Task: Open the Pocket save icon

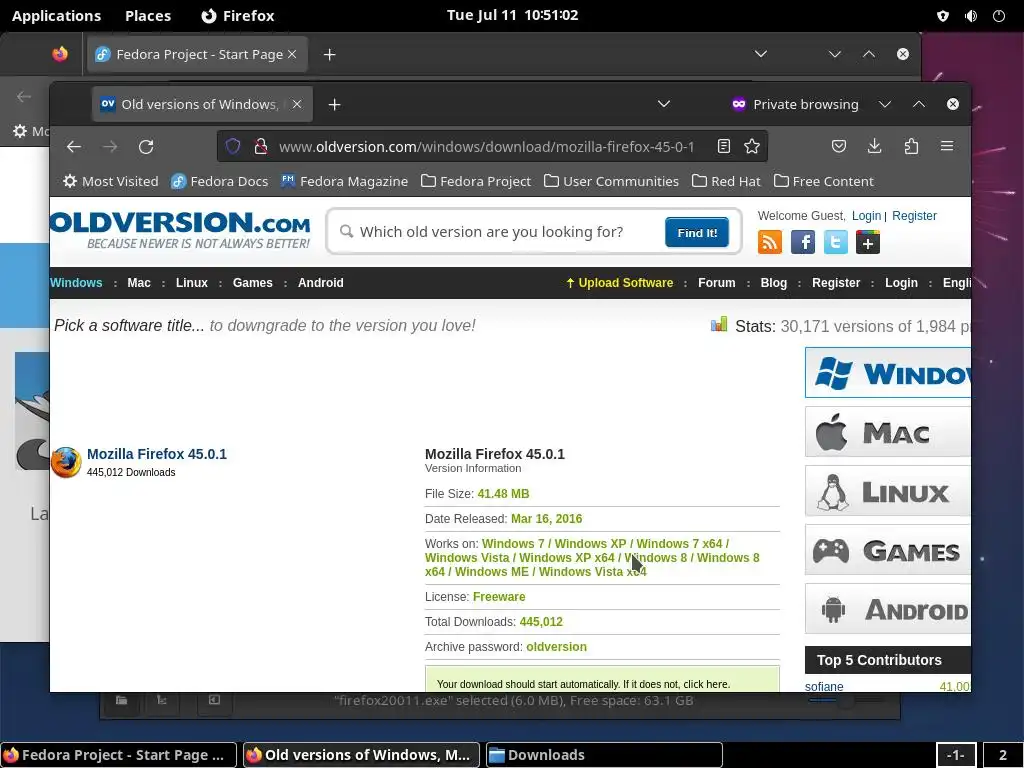Action: (839, 146)
